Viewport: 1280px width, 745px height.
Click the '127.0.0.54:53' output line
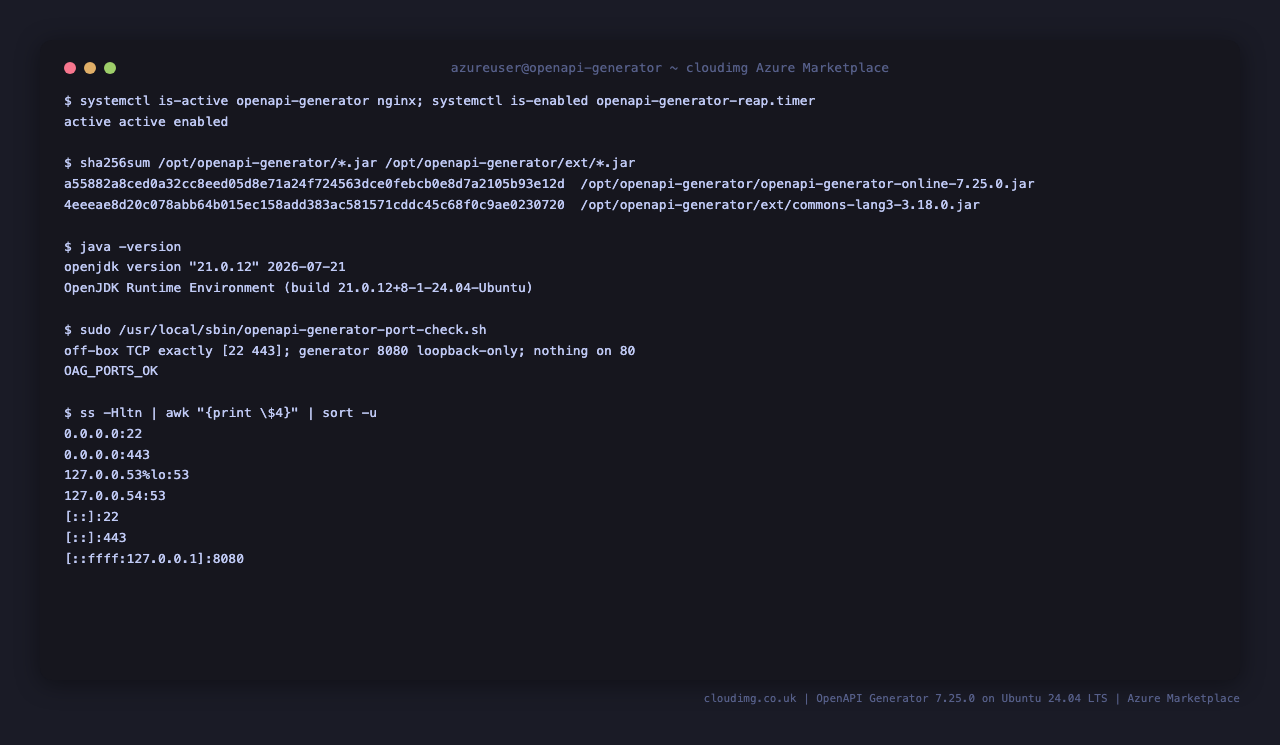pyautogui.click(x=115, y=496)
